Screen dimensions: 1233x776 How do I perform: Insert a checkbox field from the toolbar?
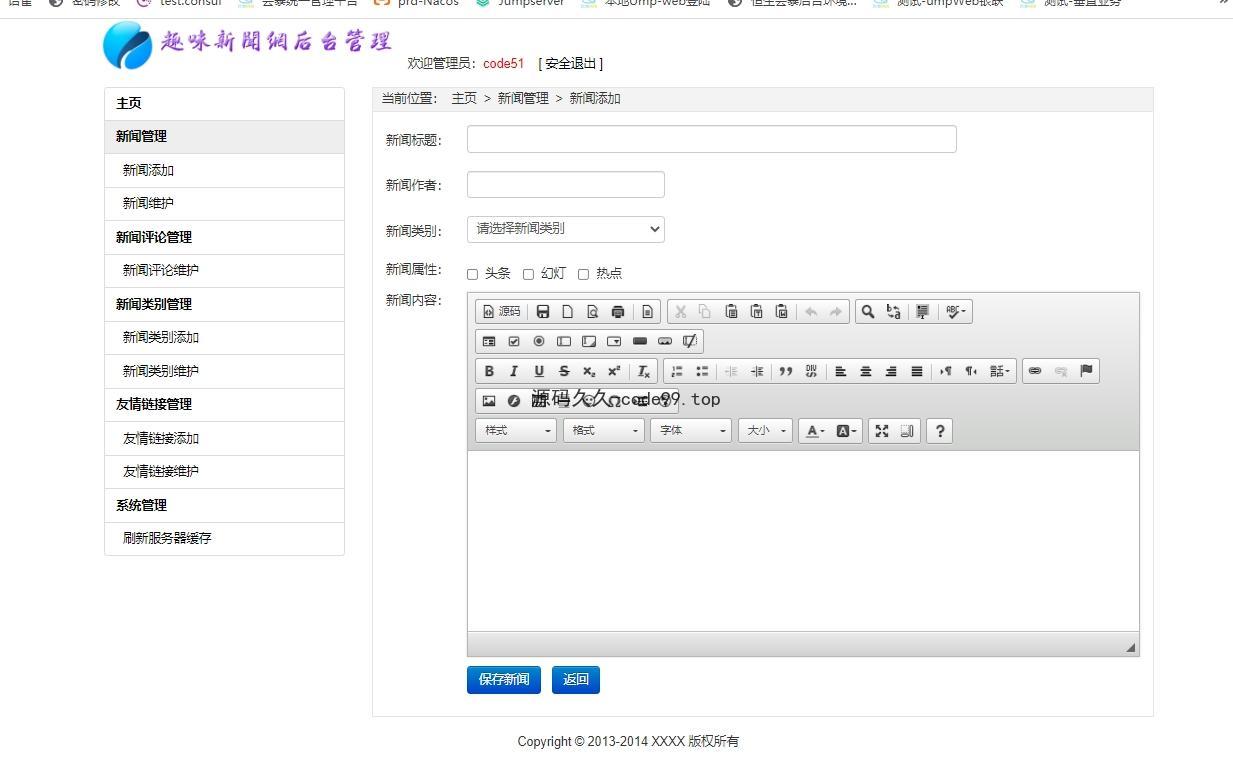(514, 342)
